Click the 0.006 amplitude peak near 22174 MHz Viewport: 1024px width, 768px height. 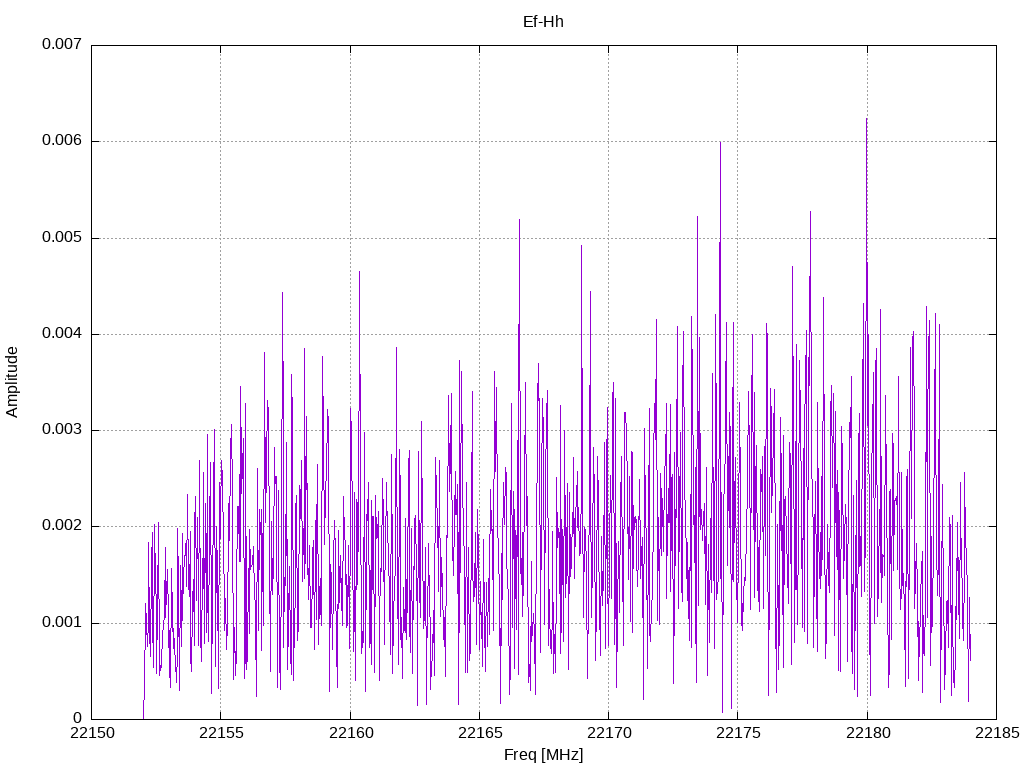(720, 143)
